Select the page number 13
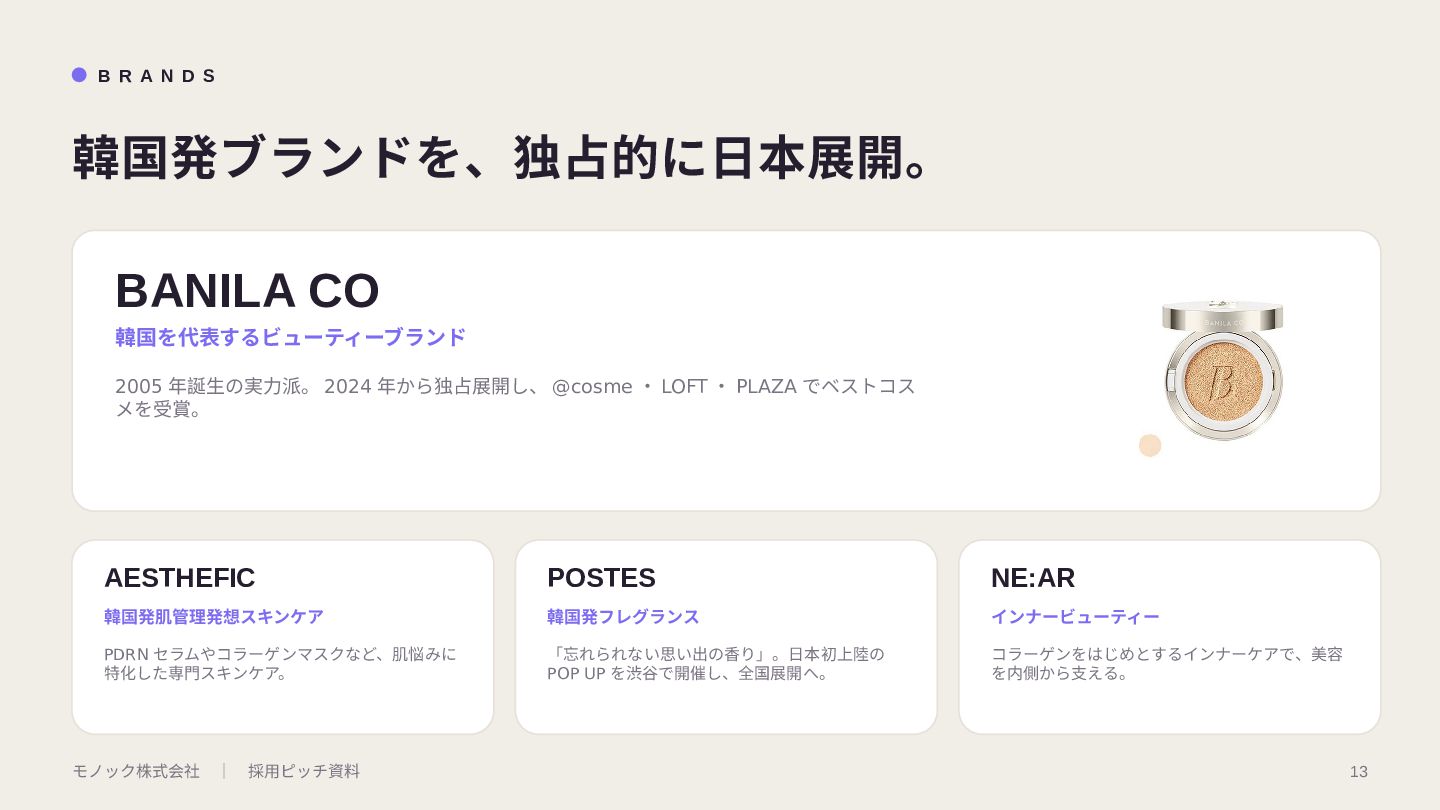 pos(1358,771)
